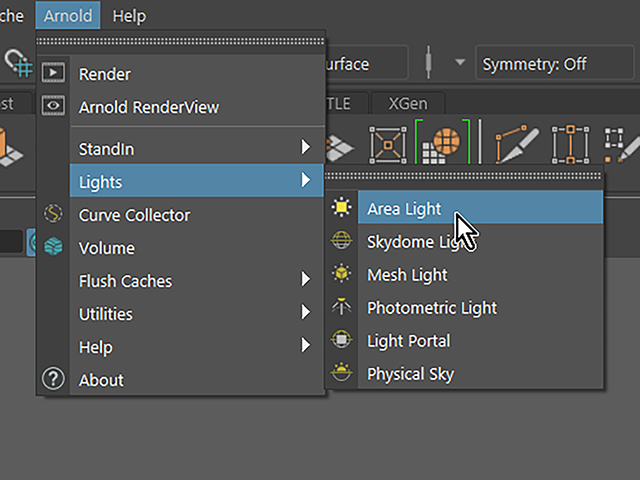Viewport: 640px width, 480px height.
Task: Expand the StandIn submenu
Action: [x=197, y=149]
